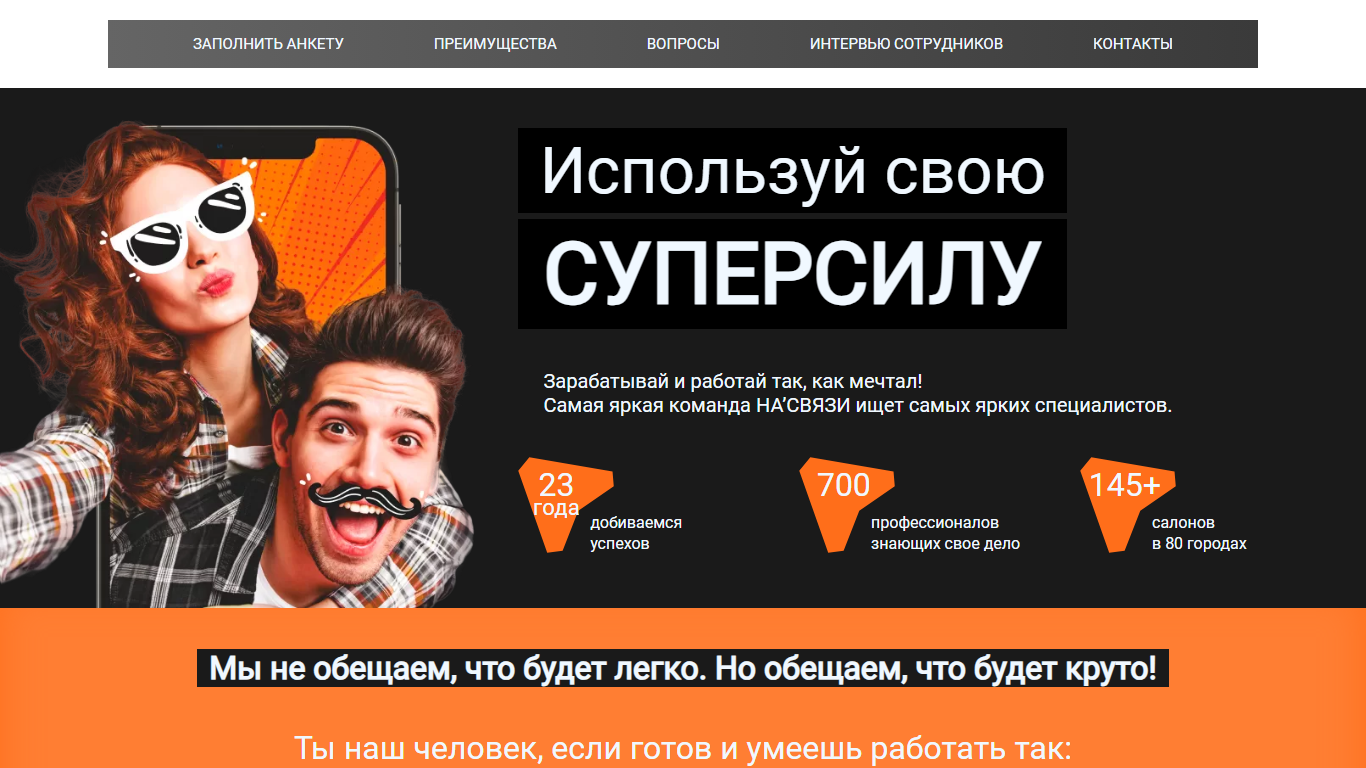This screenshot has height=768, width=1366.
Task: Click the text 'Зарабатывай и работай так, как мечтал!'
Action: [x=733, y=381]
